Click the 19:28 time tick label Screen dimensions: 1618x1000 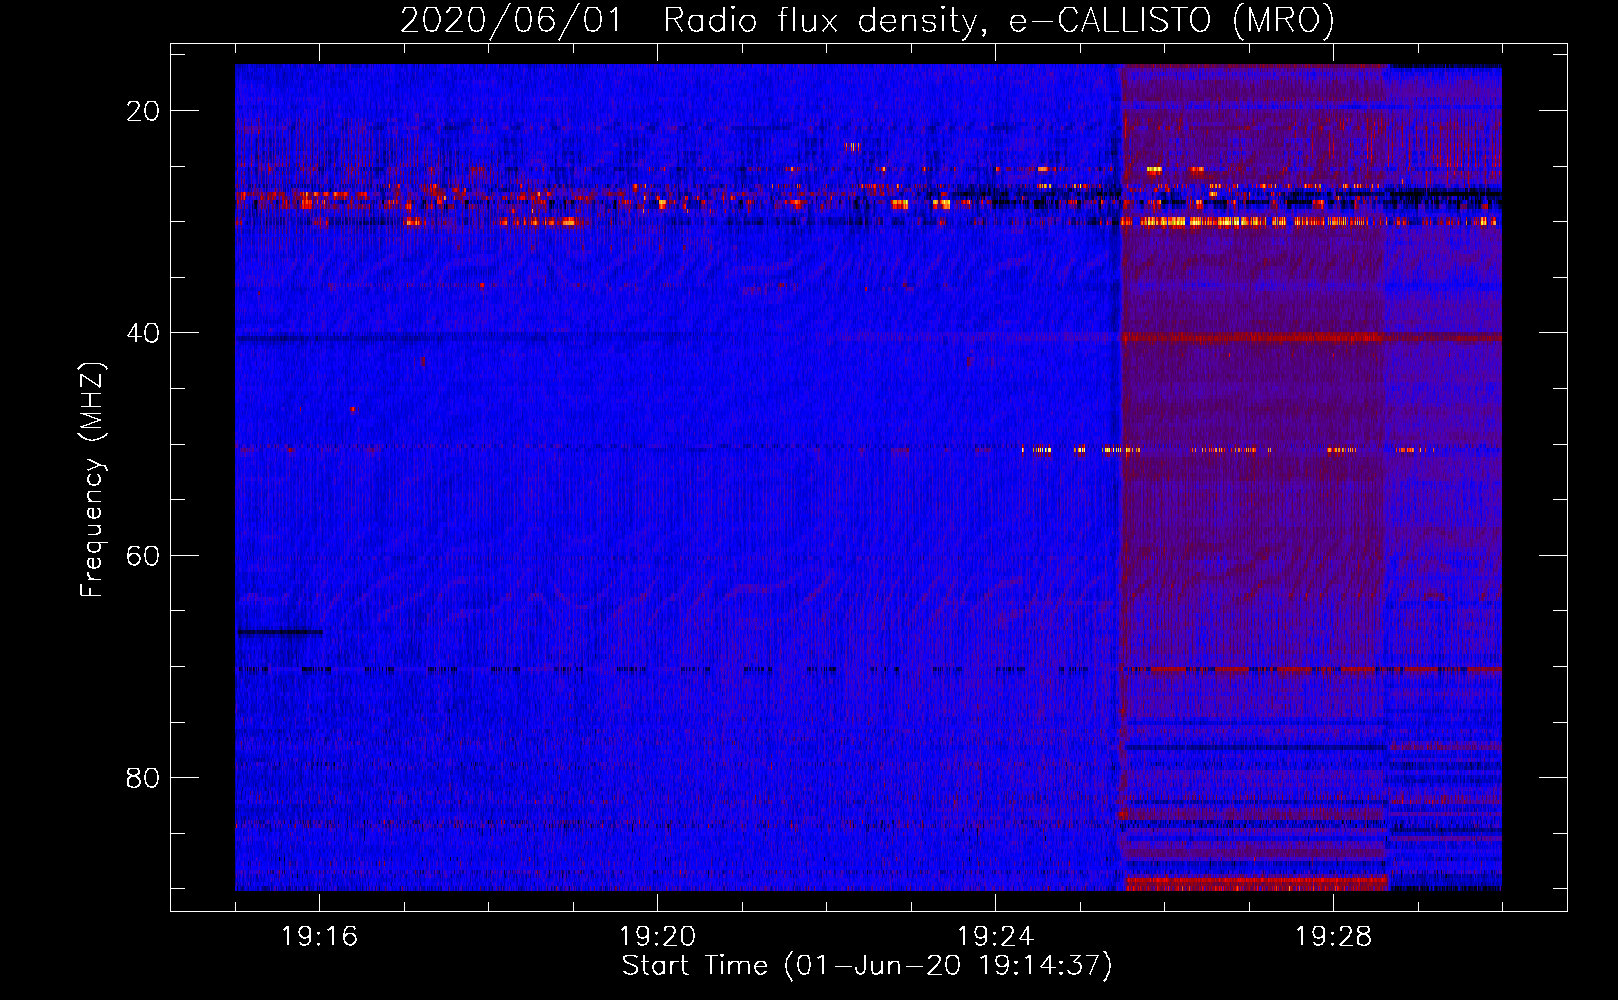click(x=1334, y=936)
